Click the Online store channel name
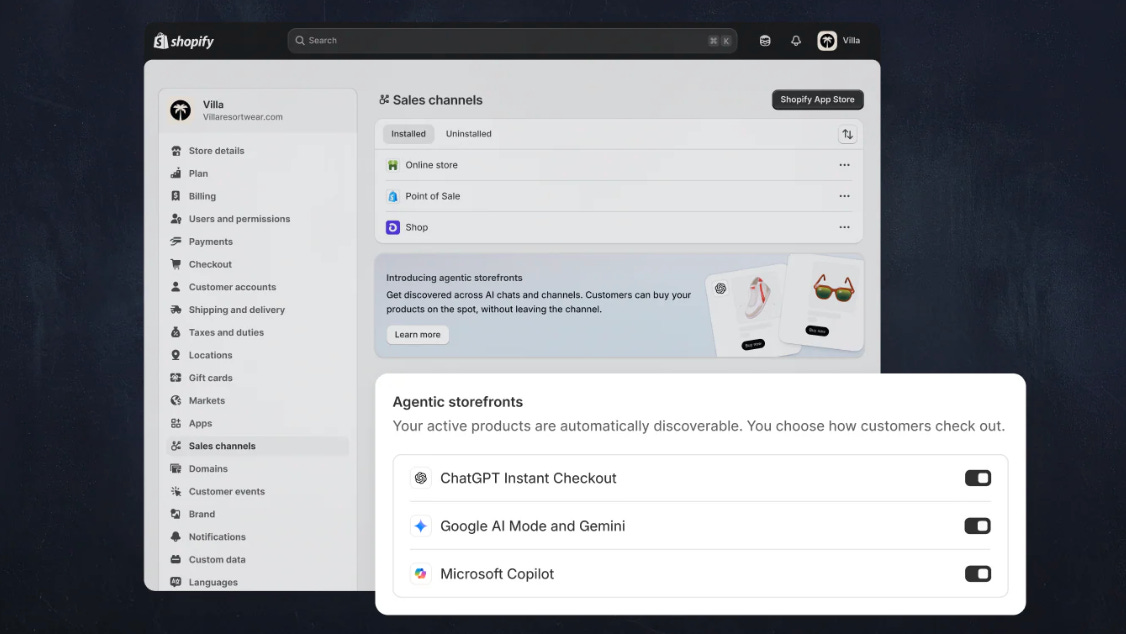Viewport: 1126px width, 634px height. pyautogui.click(x=432, y=165)
